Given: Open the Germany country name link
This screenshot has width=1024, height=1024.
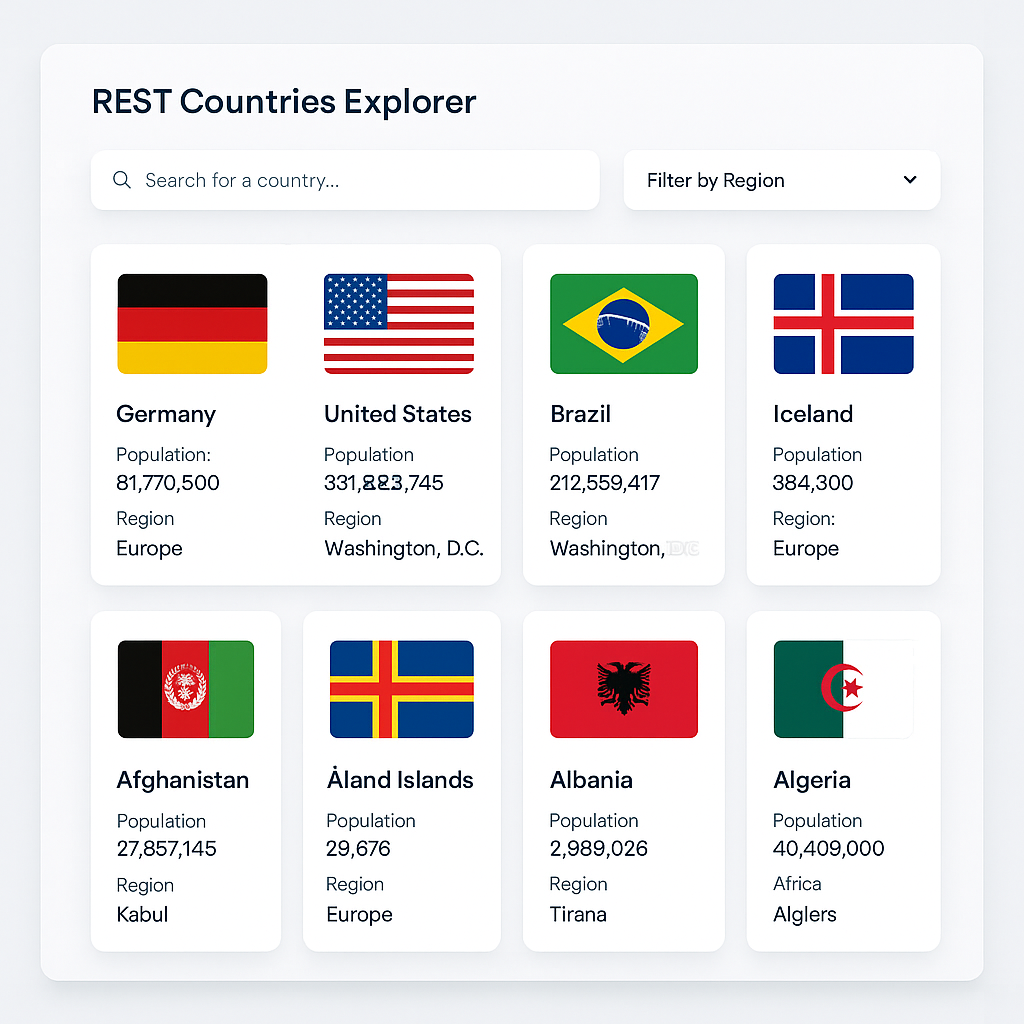Looking at the screenshot, I should [x=166, y=414].
